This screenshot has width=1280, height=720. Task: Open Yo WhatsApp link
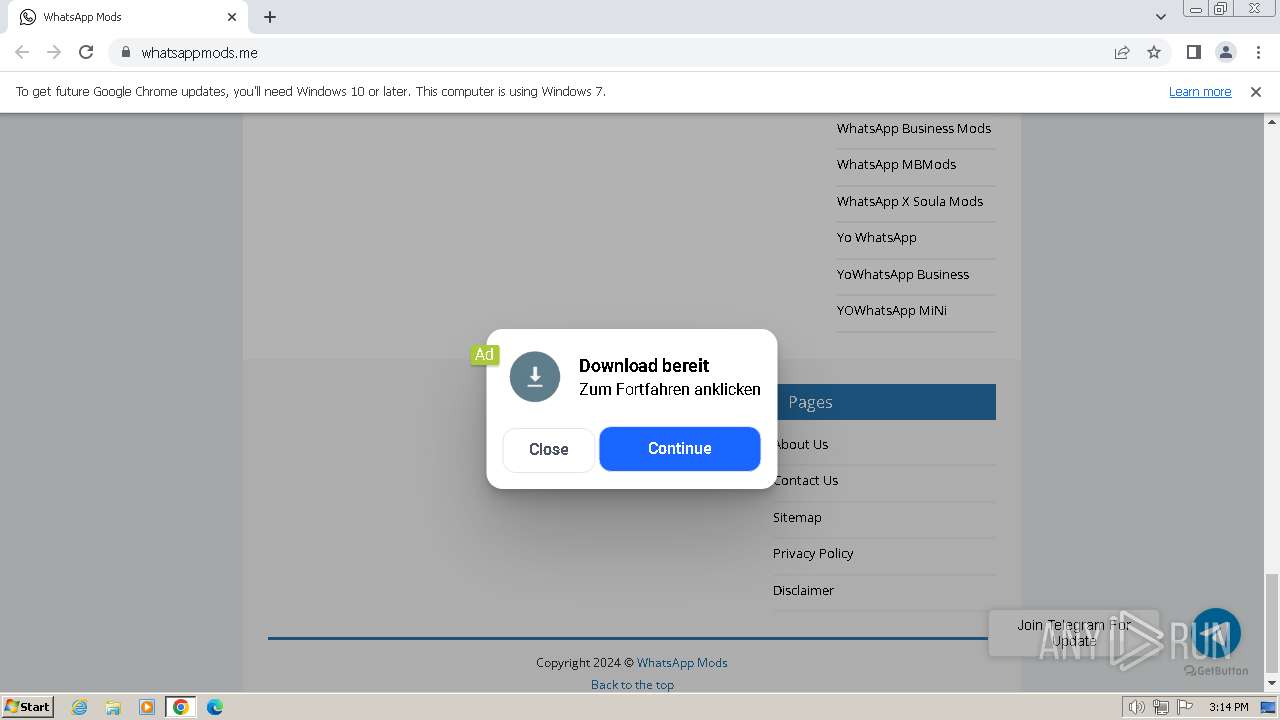click(x=877, y=237)
